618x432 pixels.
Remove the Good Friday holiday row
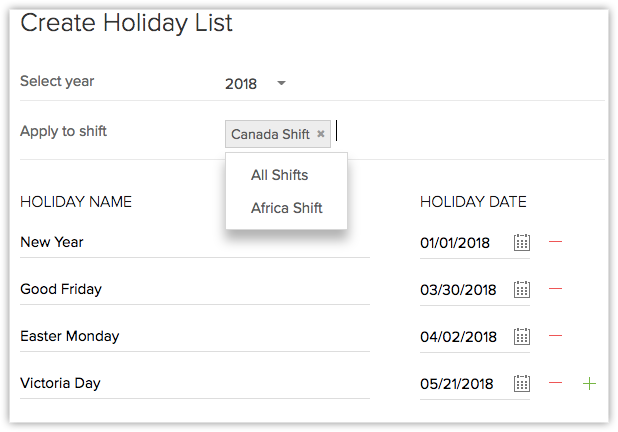point(556,289)
